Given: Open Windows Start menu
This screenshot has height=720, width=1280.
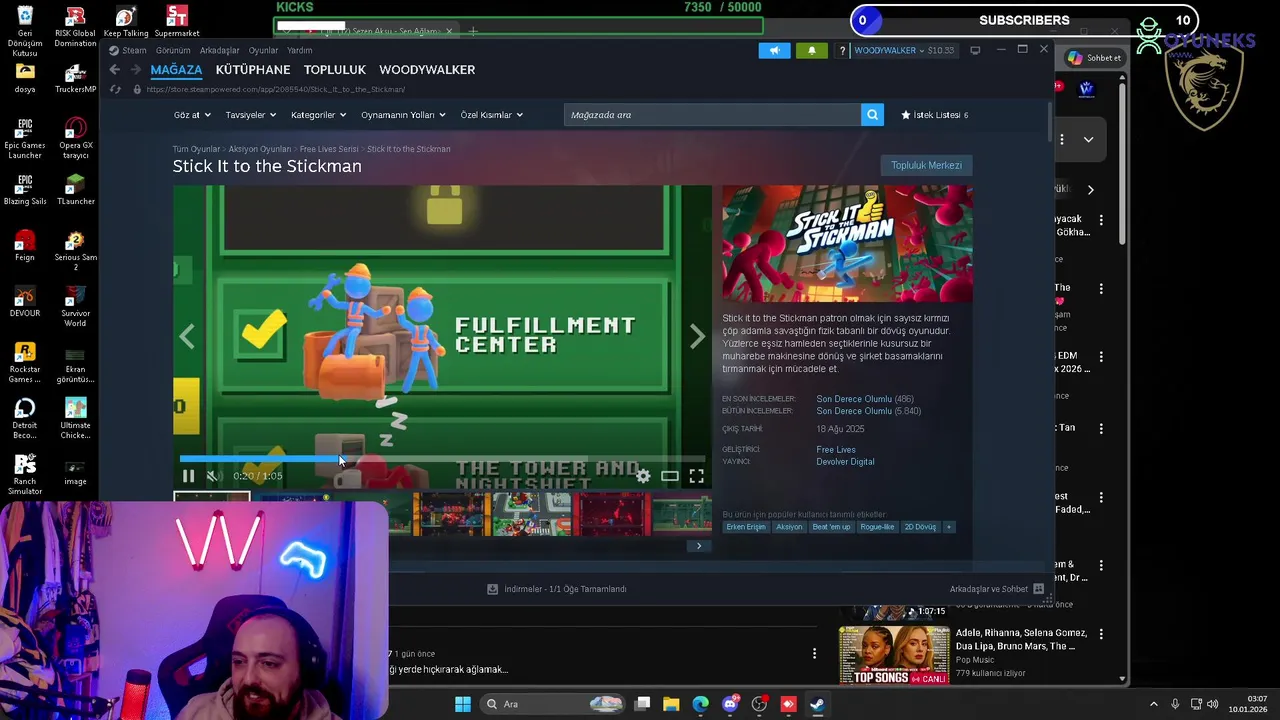Looking at the screenshot, I should click(x=463, y=704).
